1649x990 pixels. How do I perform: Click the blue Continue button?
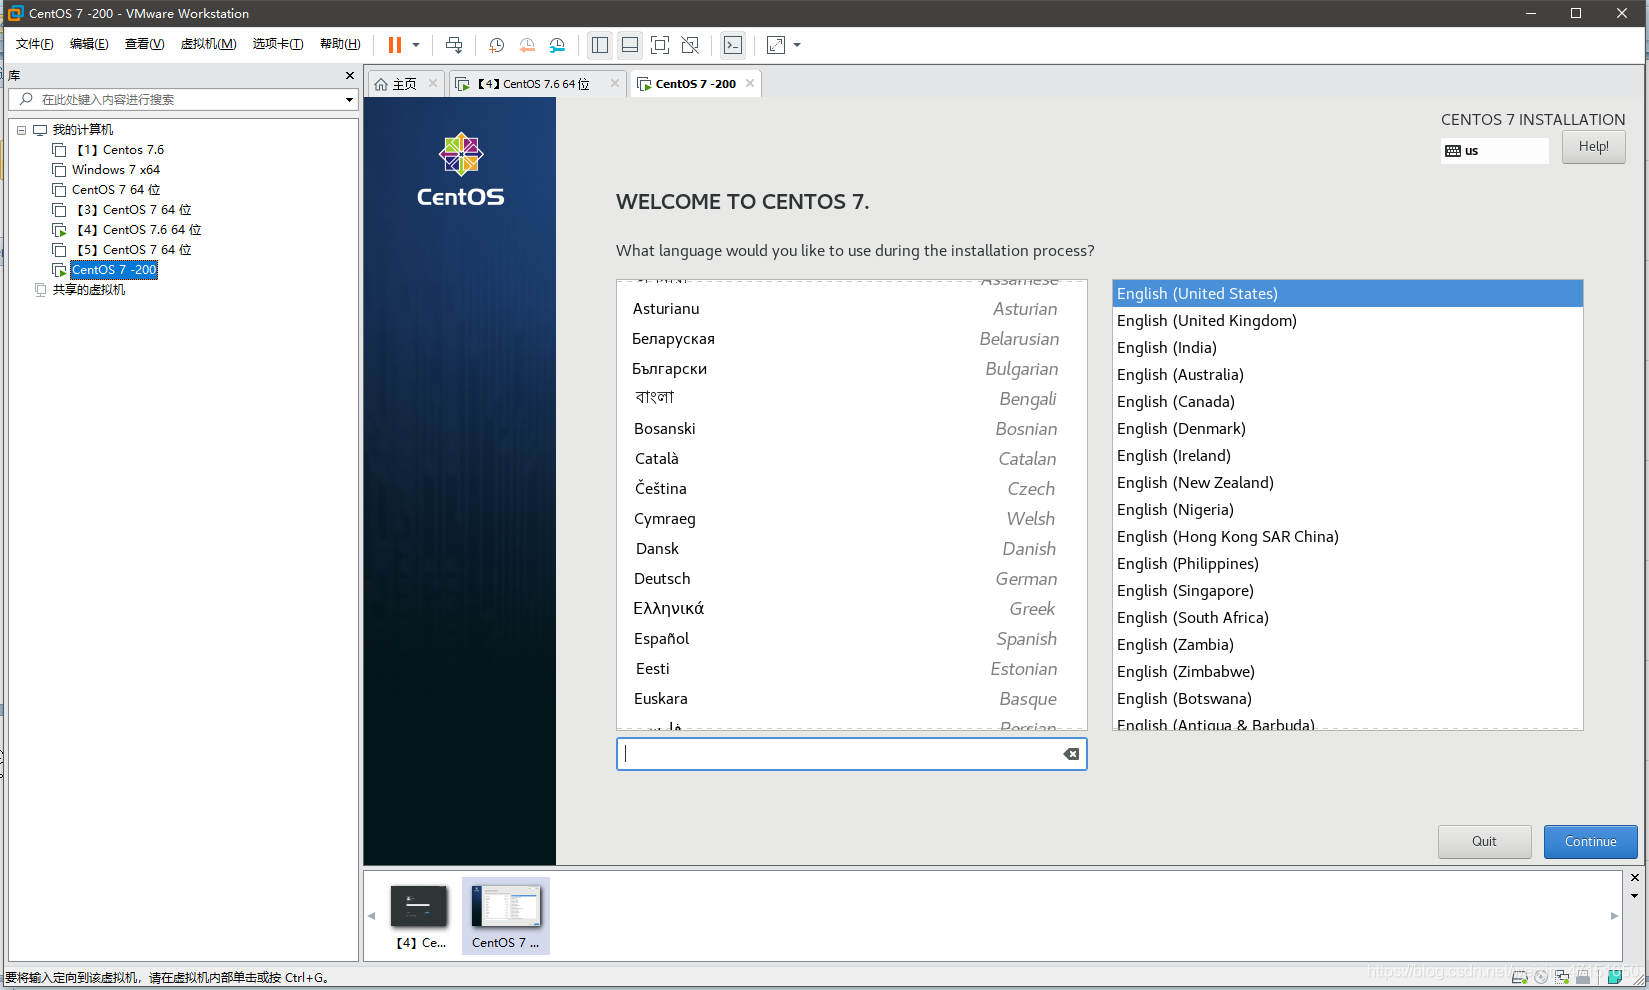pyautogui.click(x=1590, y=842)
